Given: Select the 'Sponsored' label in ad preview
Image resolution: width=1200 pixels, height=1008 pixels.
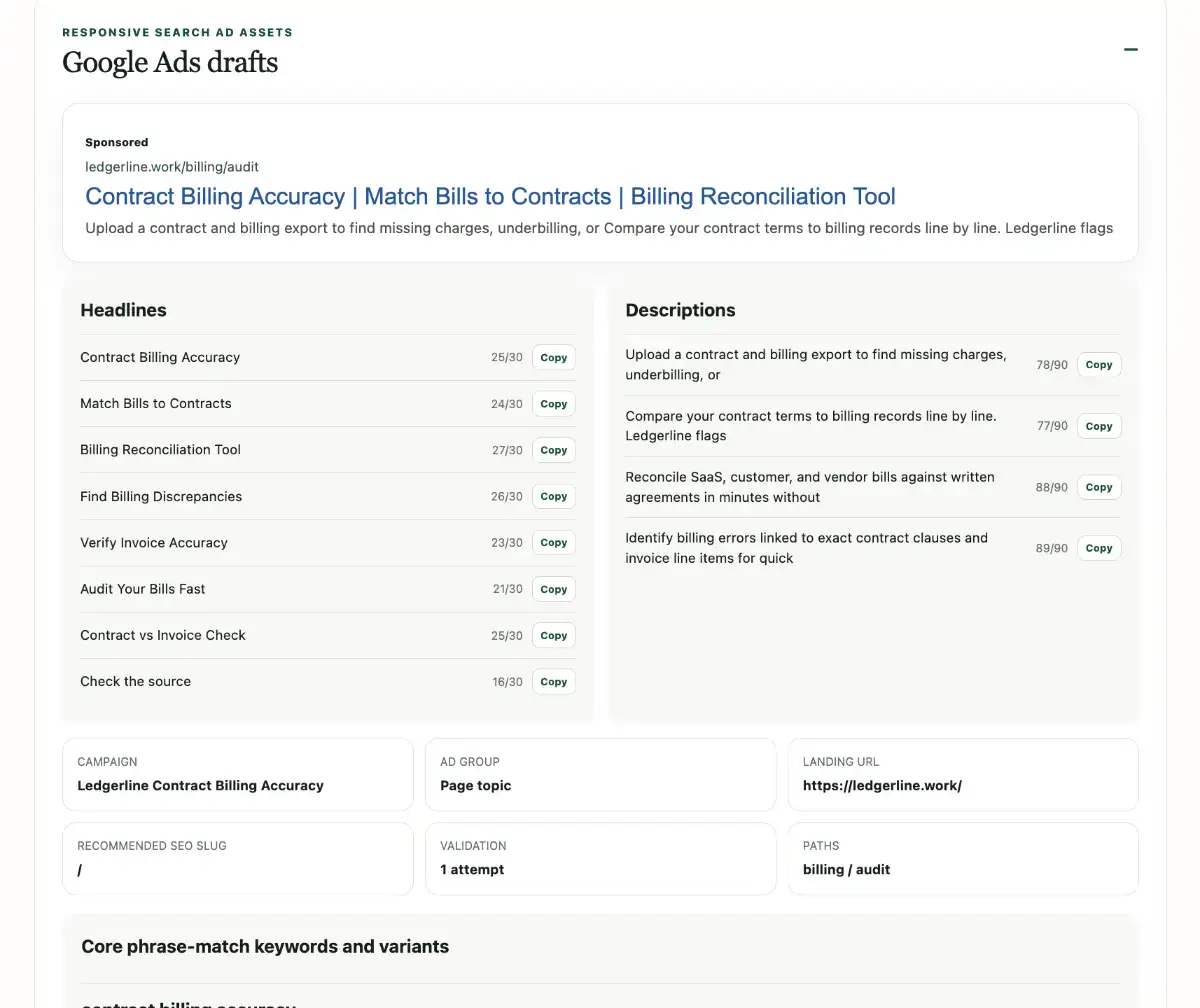Looking at the screenshot, I should pos(117,142).
